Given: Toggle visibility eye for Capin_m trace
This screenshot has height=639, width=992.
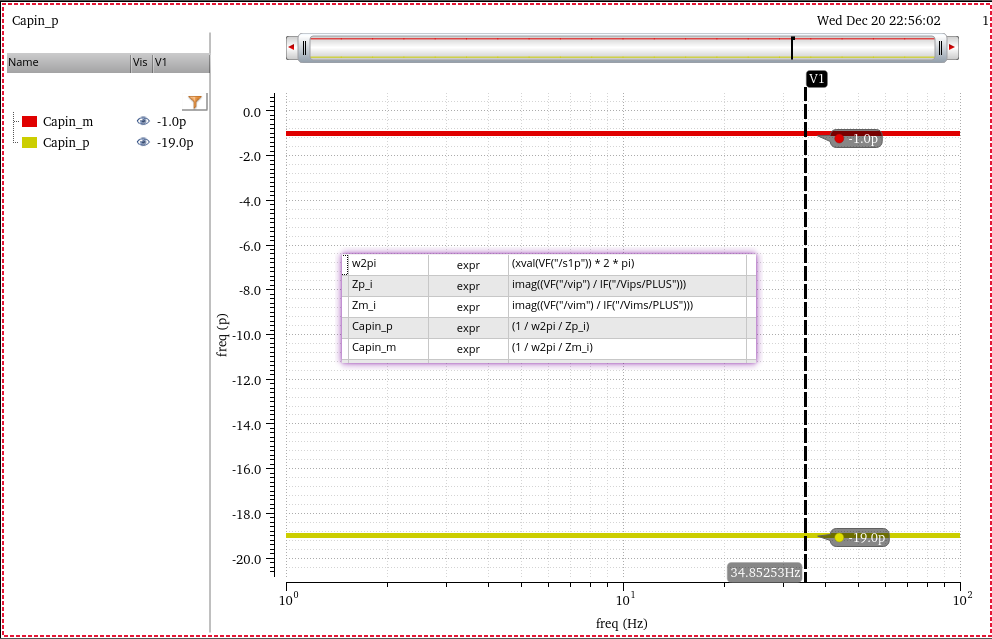Looking at the screenshot, I should (x=144, y=121).
